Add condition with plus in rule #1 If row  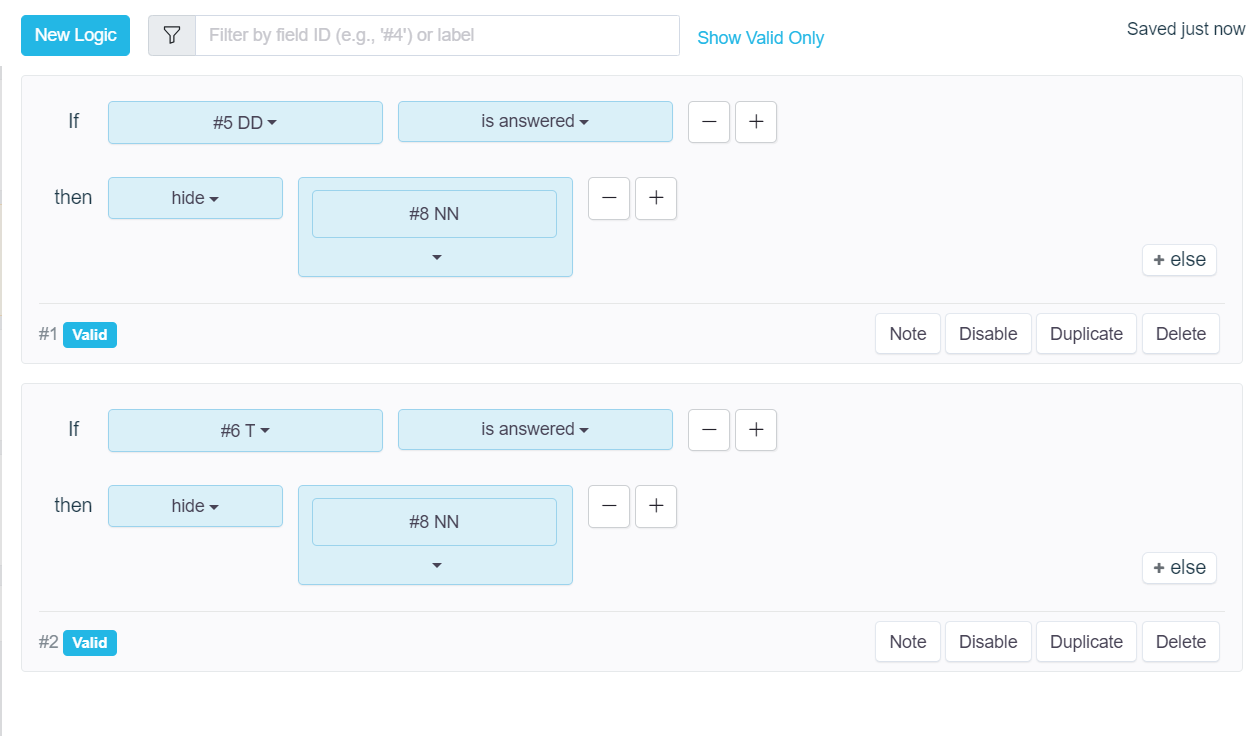click(x=756, y=122)
